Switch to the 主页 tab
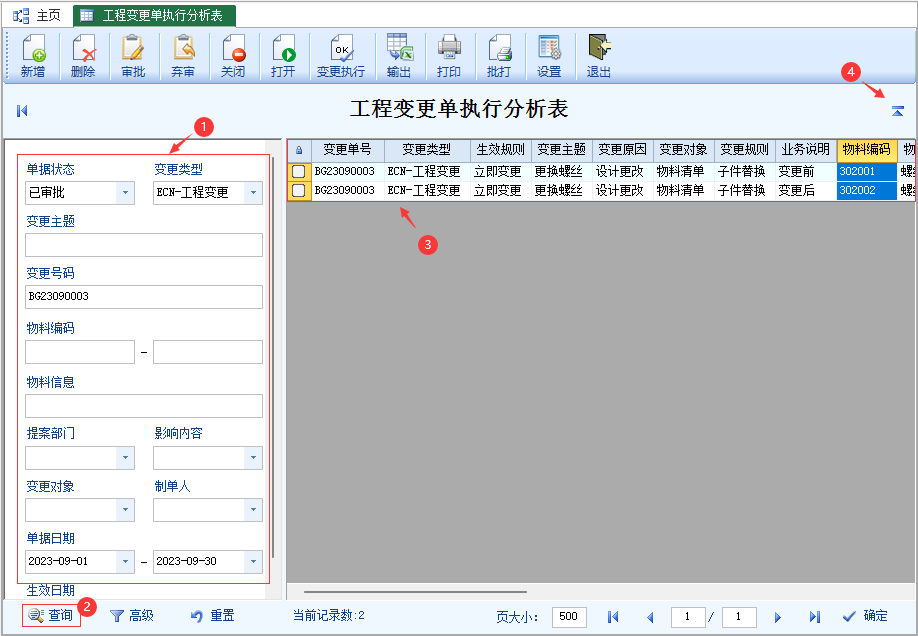 [x=37, y=15]
